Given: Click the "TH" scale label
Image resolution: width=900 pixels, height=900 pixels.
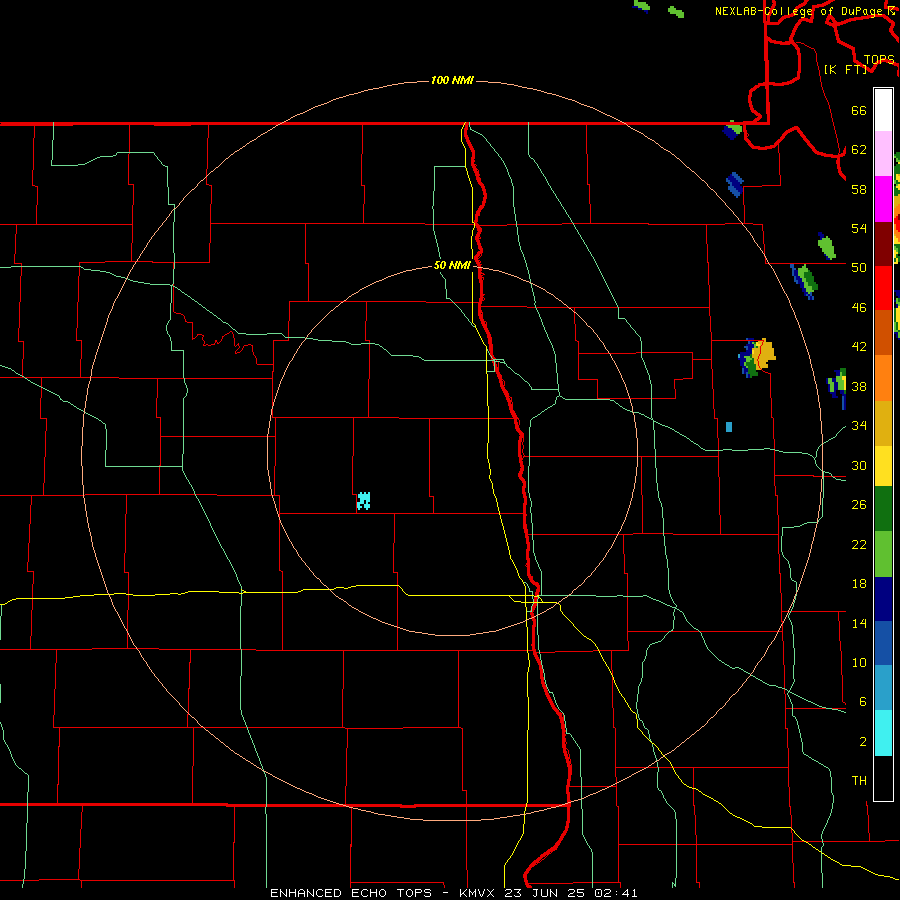Looking at the screenshot, I should 859,780.
